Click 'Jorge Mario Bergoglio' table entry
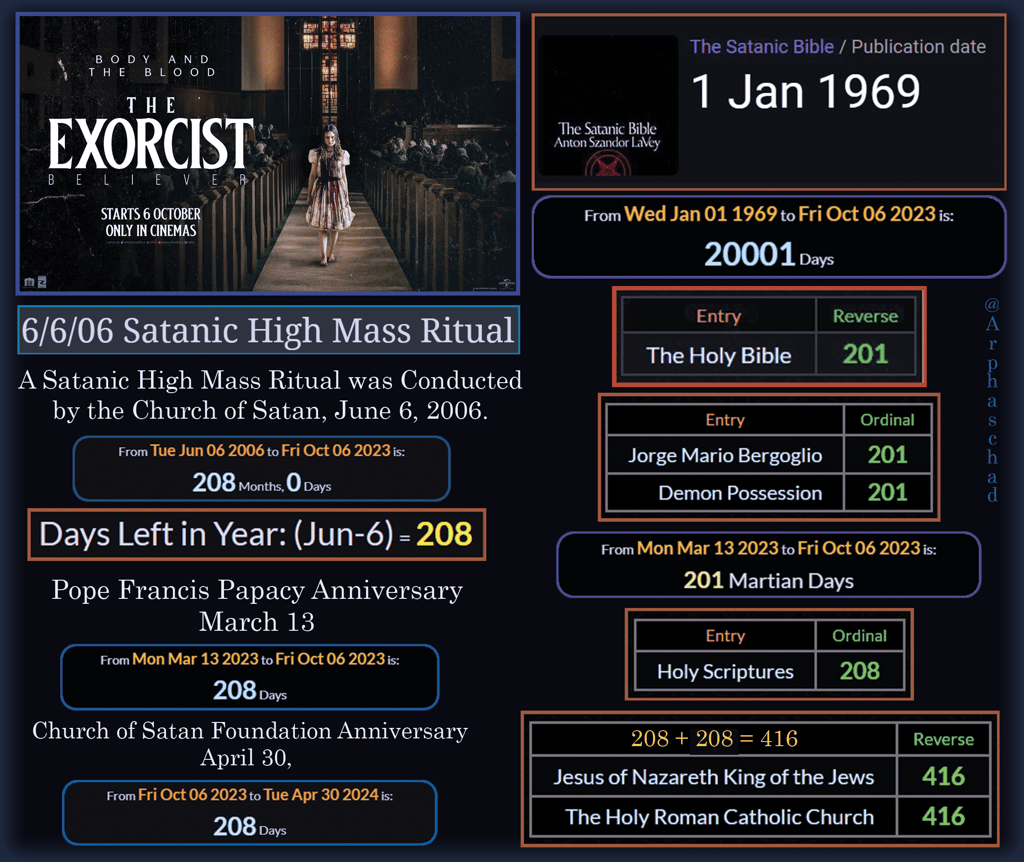This screenshot has width=1024, height=862. click(x=725, y=455)
